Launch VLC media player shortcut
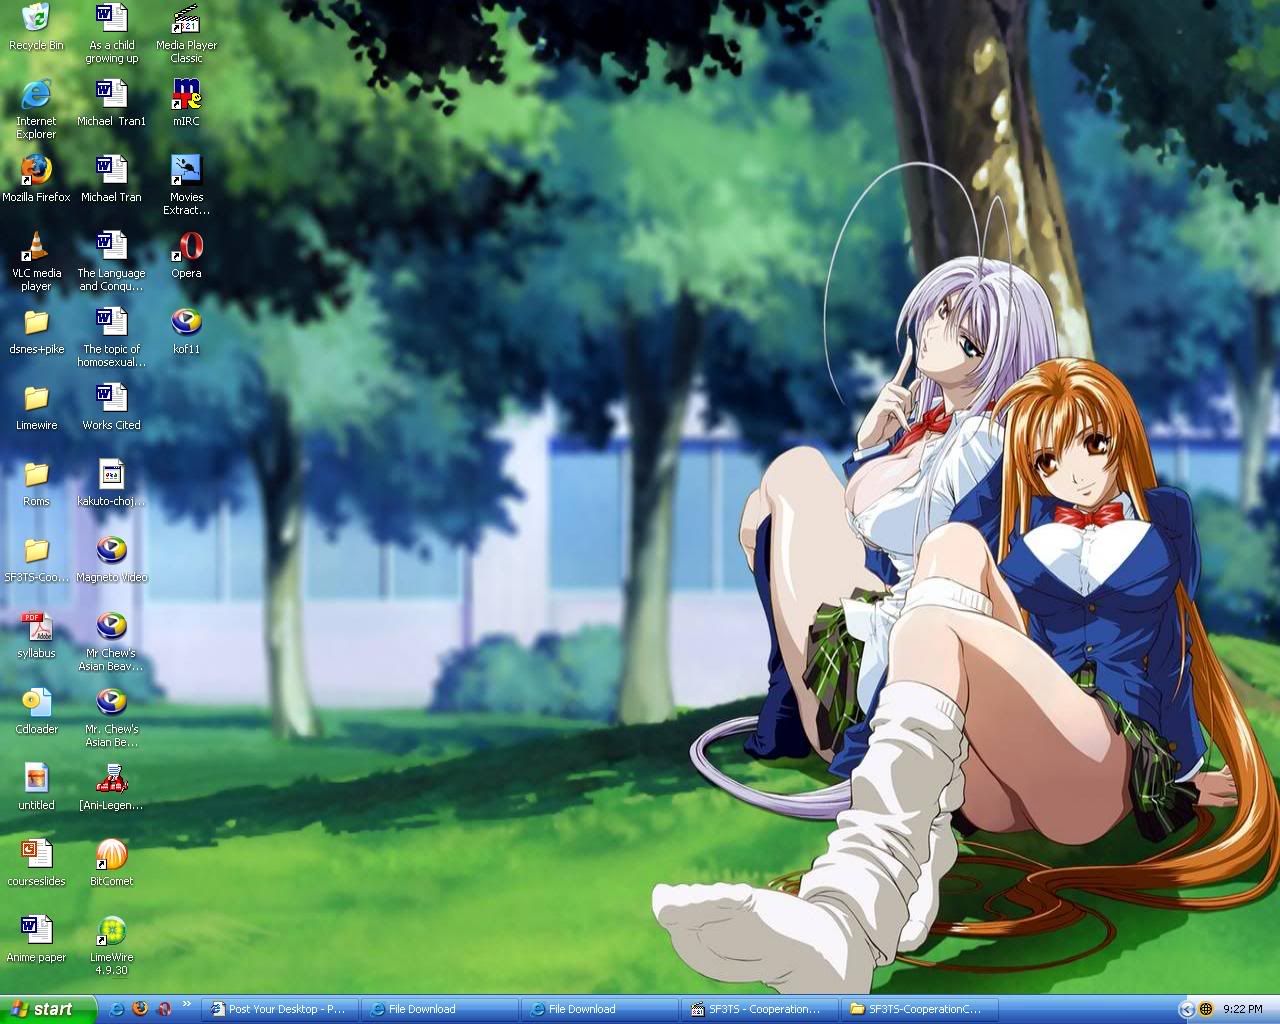The width and height of the screenshot is (1280, 1024). 36,261
